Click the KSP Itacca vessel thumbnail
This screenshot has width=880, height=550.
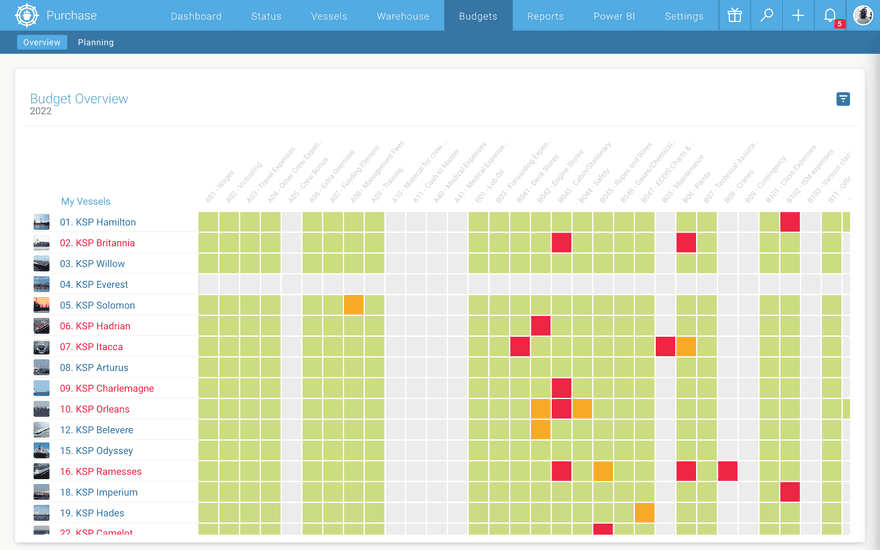[41, 347]
